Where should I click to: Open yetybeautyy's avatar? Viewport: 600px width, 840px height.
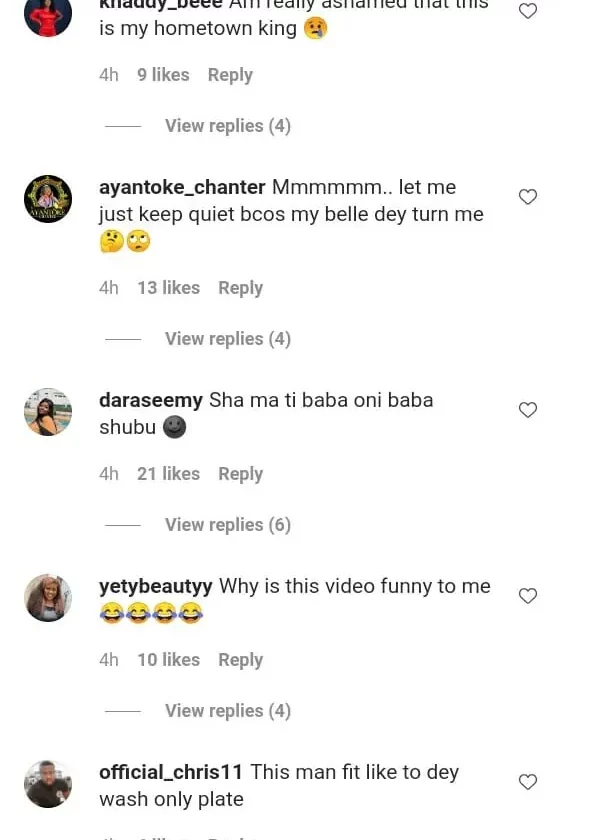click(x=48, y=598)
